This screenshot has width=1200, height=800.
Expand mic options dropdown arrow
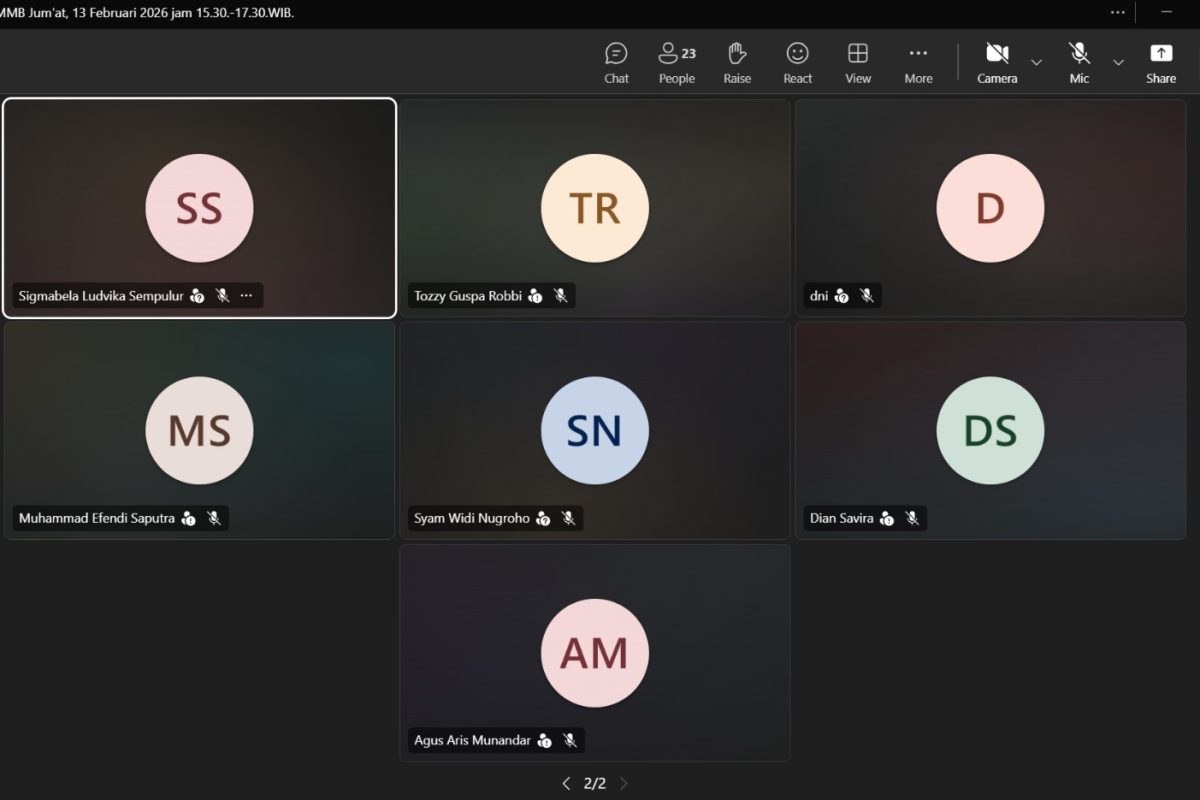[x=1118, y=63]
